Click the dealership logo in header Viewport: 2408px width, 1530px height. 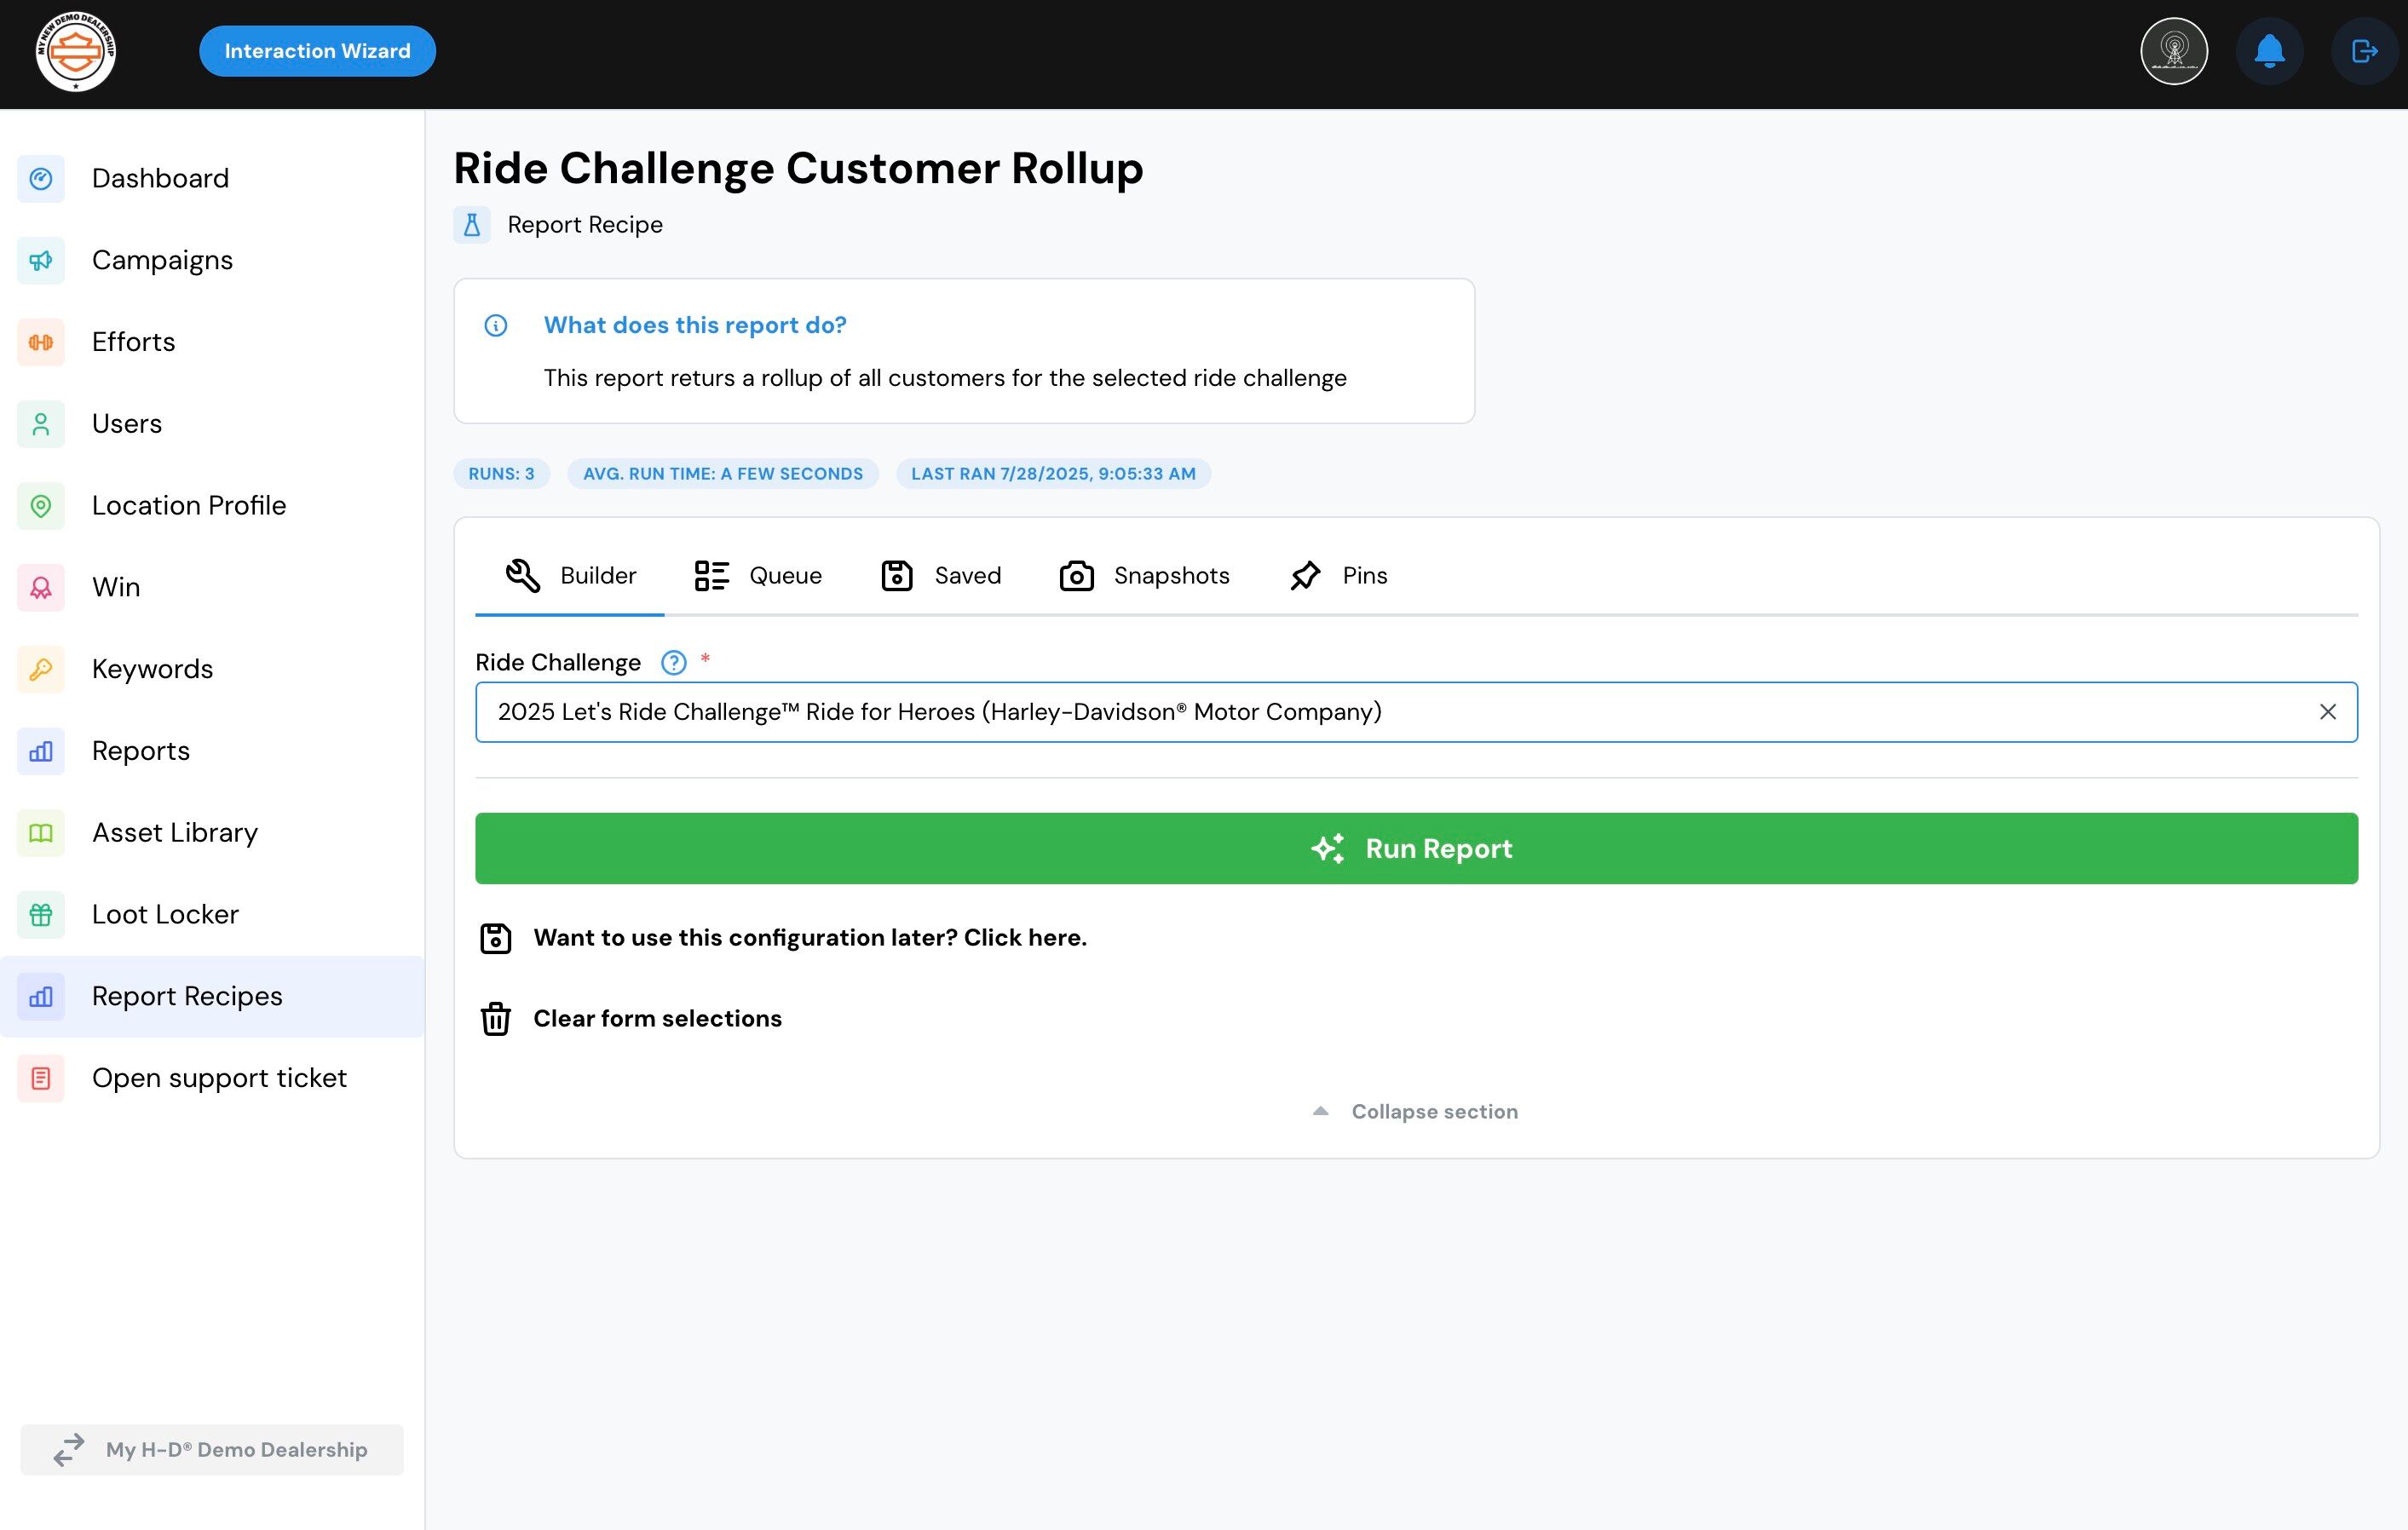point(76,51)
